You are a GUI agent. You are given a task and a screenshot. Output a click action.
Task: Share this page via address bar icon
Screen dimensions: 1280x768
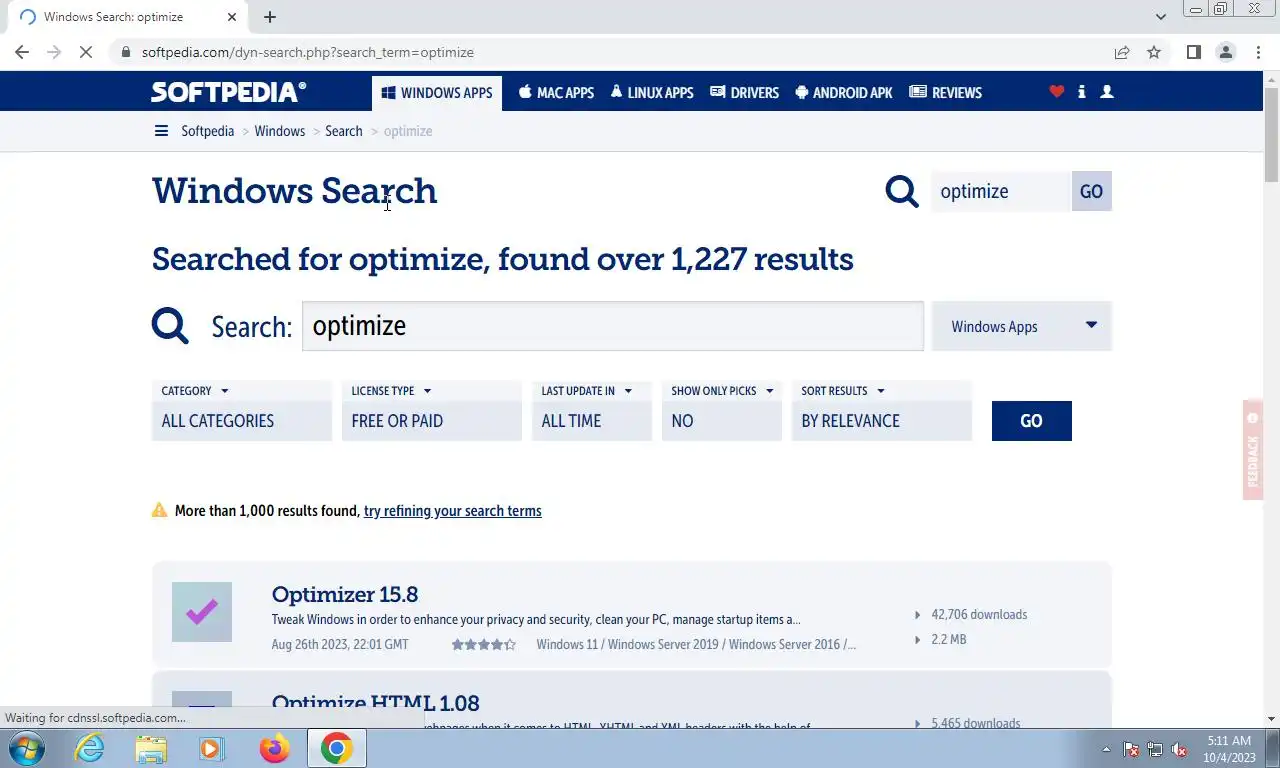tap(1122, 52)
